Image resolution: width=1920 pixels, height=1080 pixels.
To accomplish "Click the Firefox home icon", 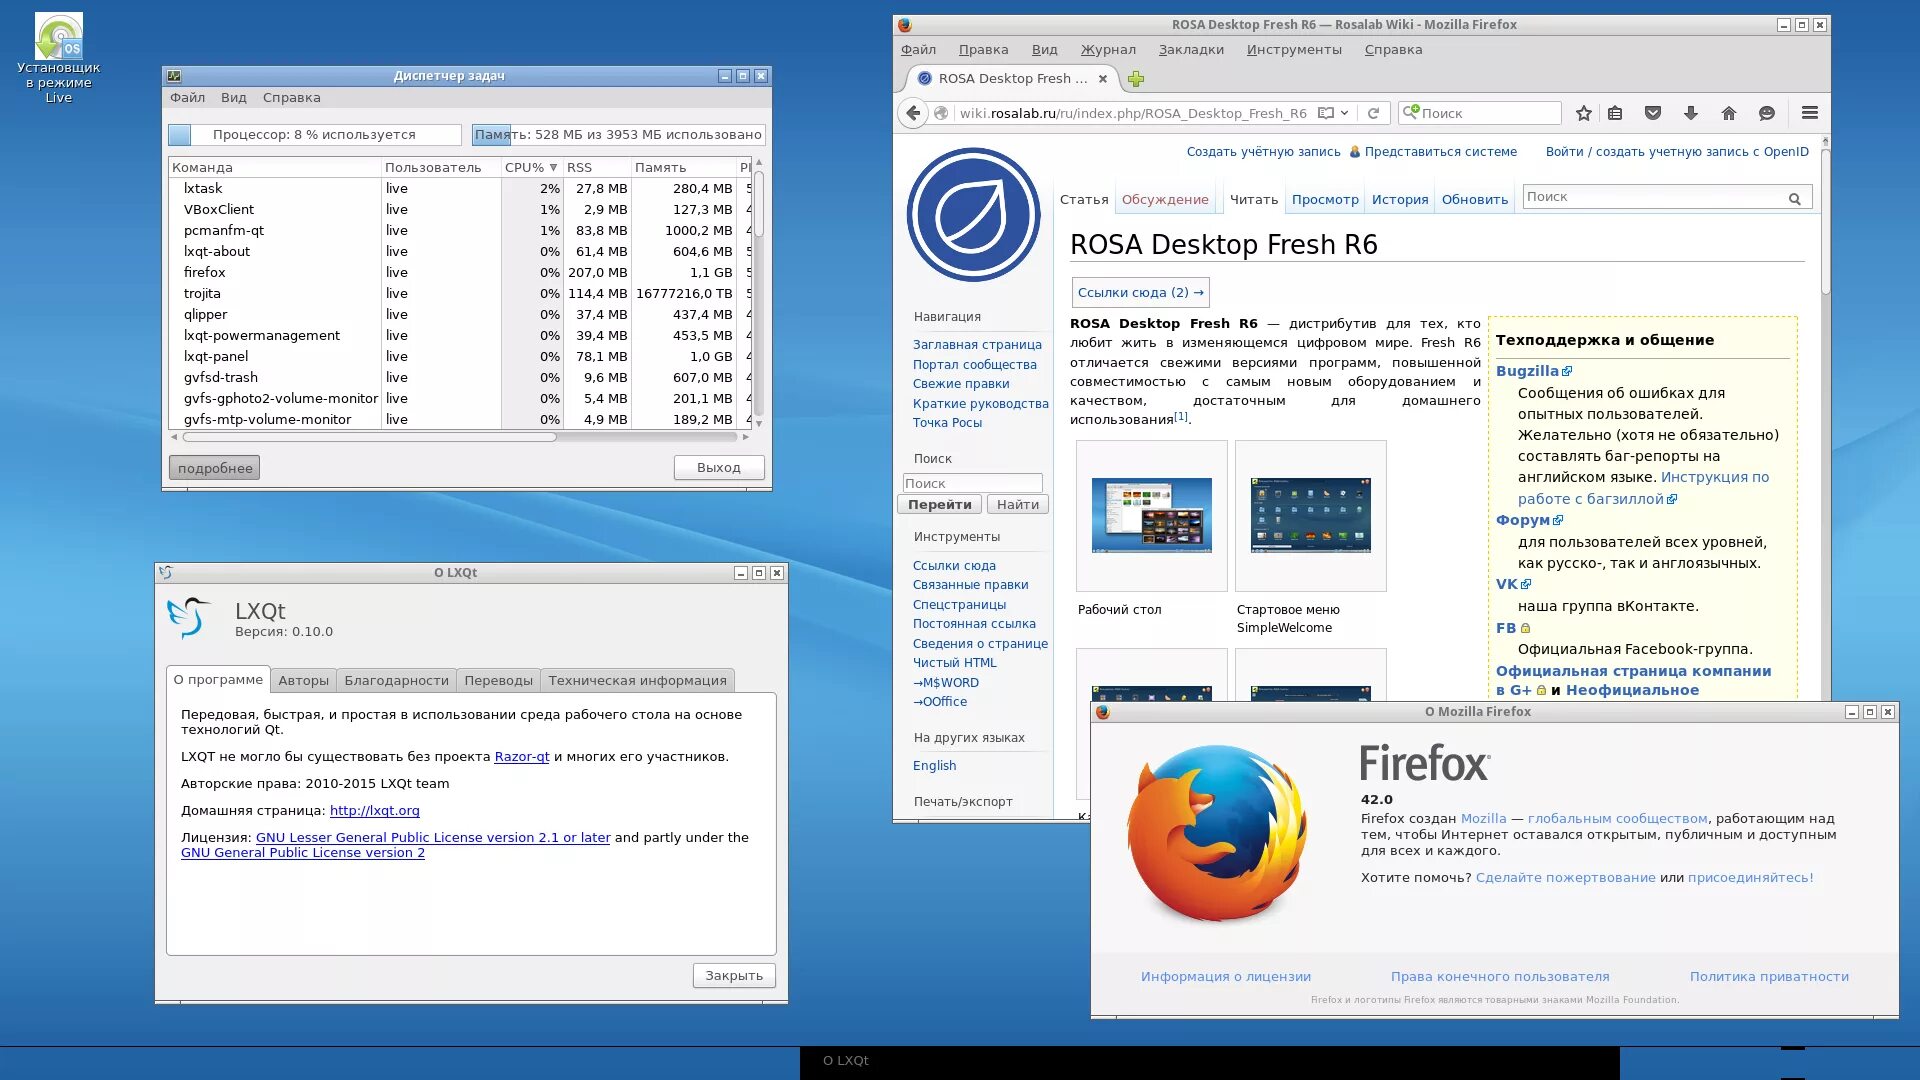I will (1728, 113).
